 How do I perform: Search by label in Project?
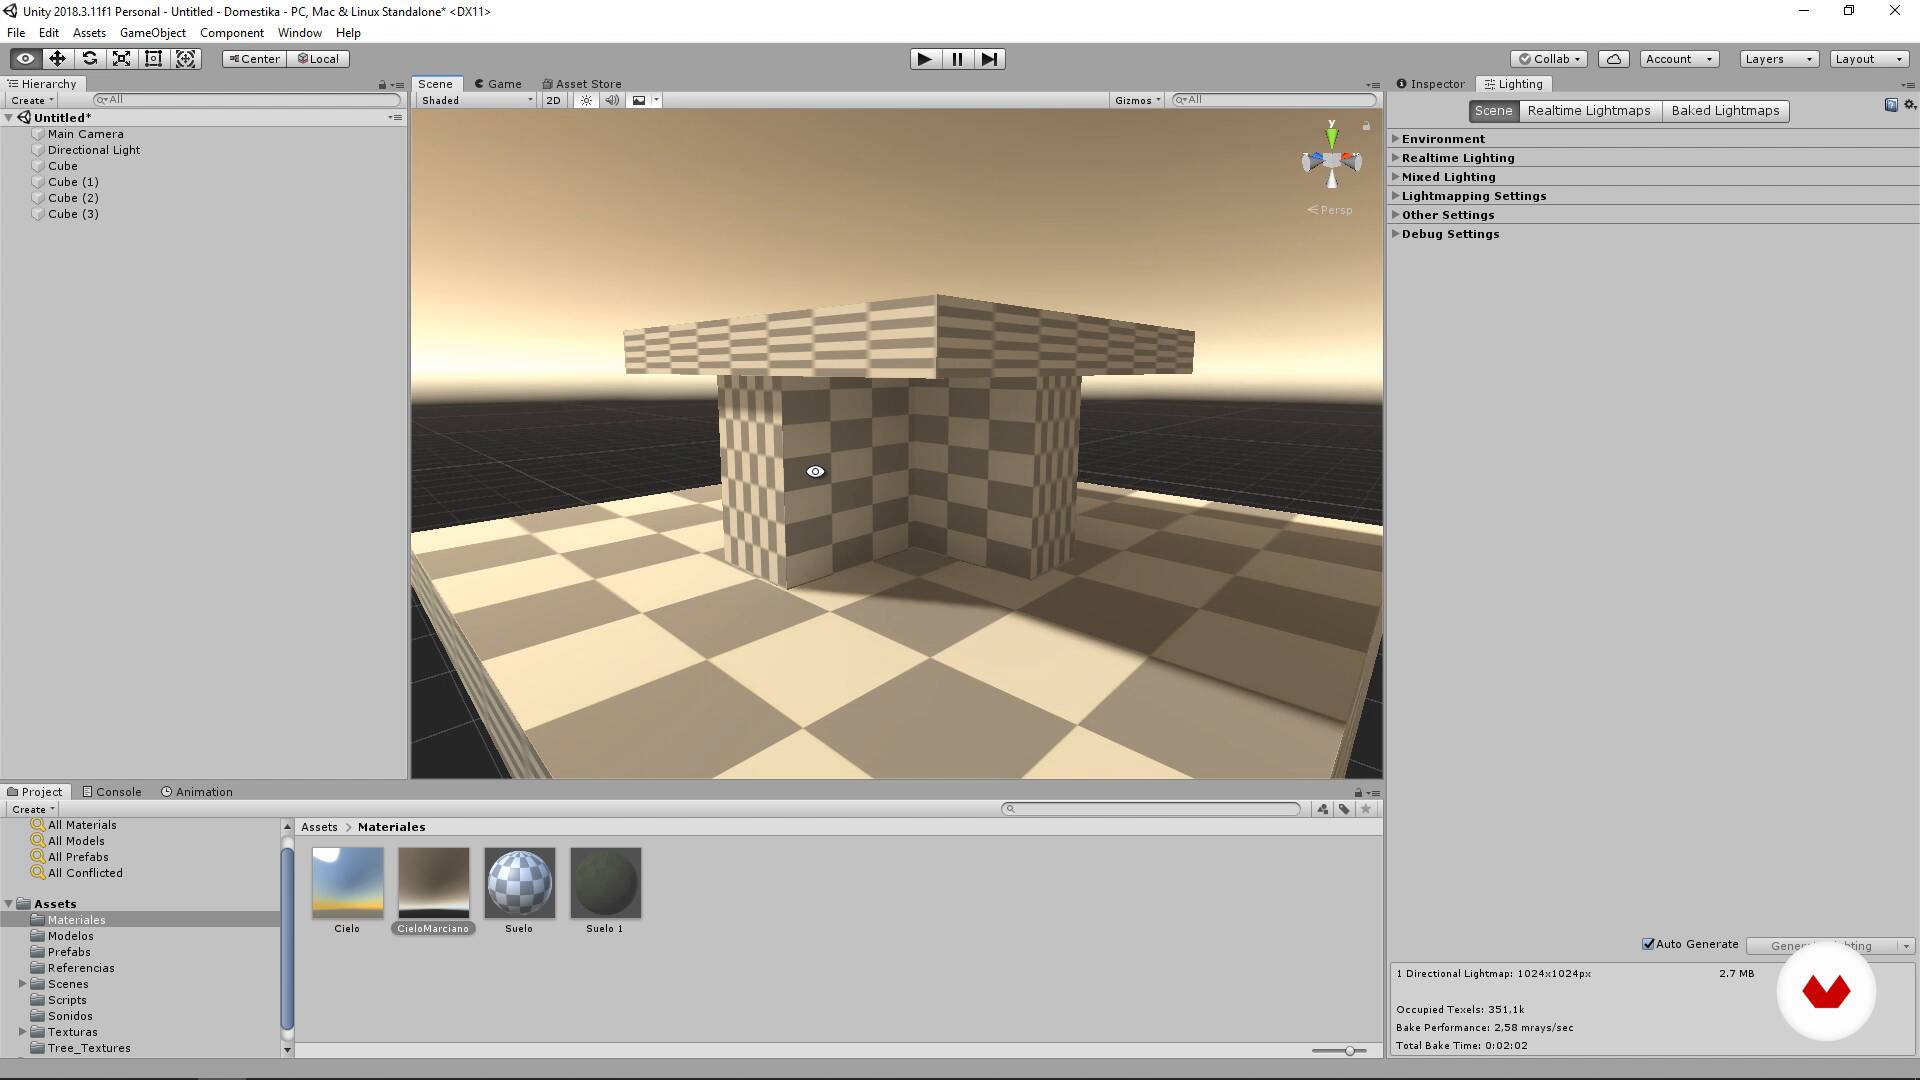1344,809
